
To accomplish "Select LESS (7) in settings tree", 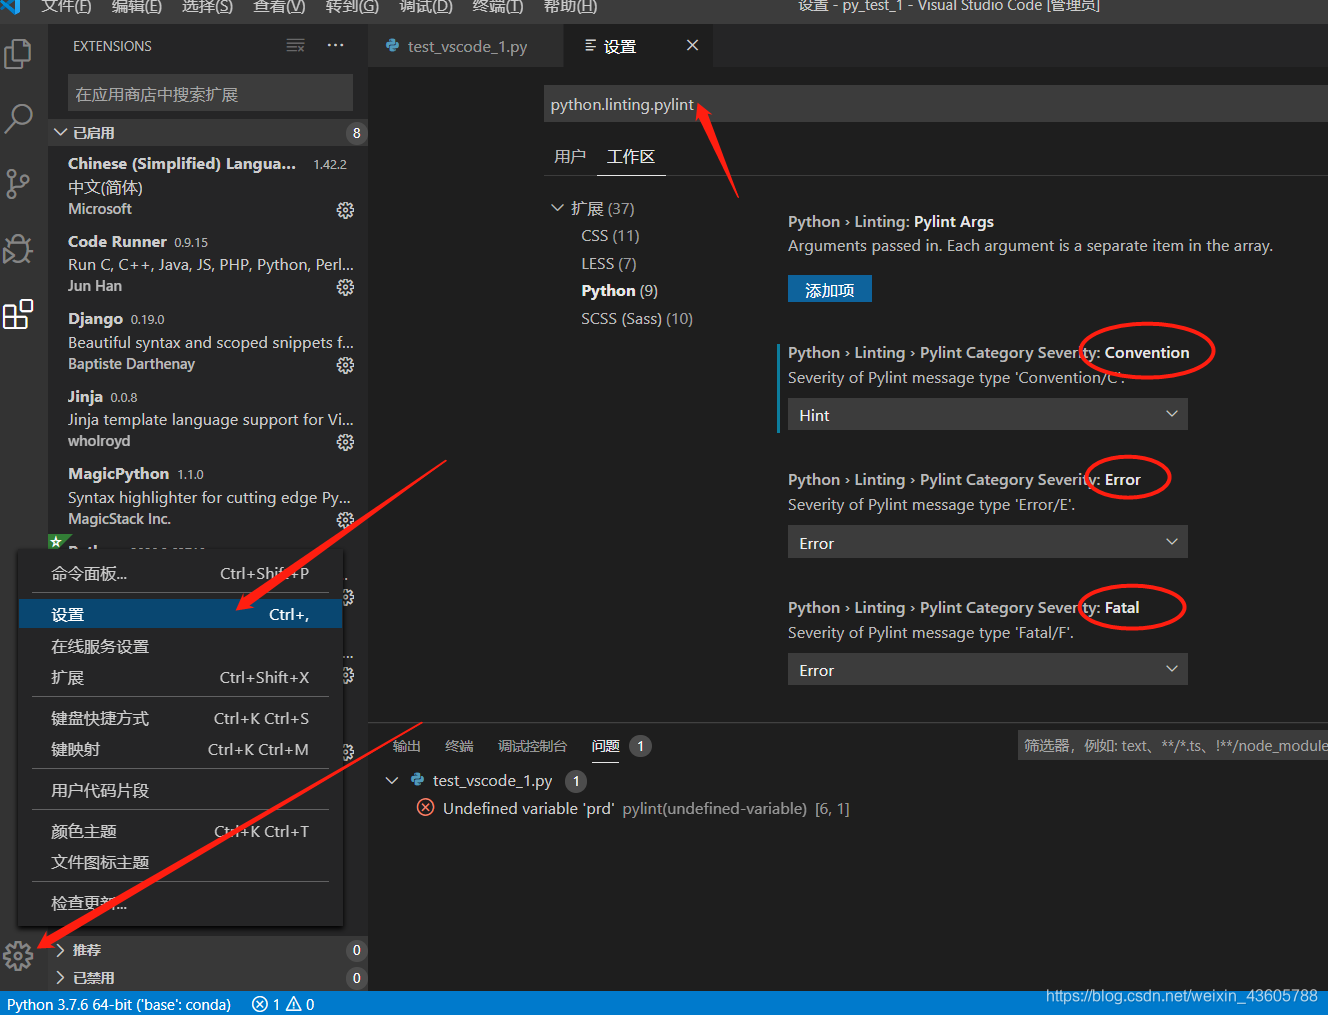I will click(608, 264).
